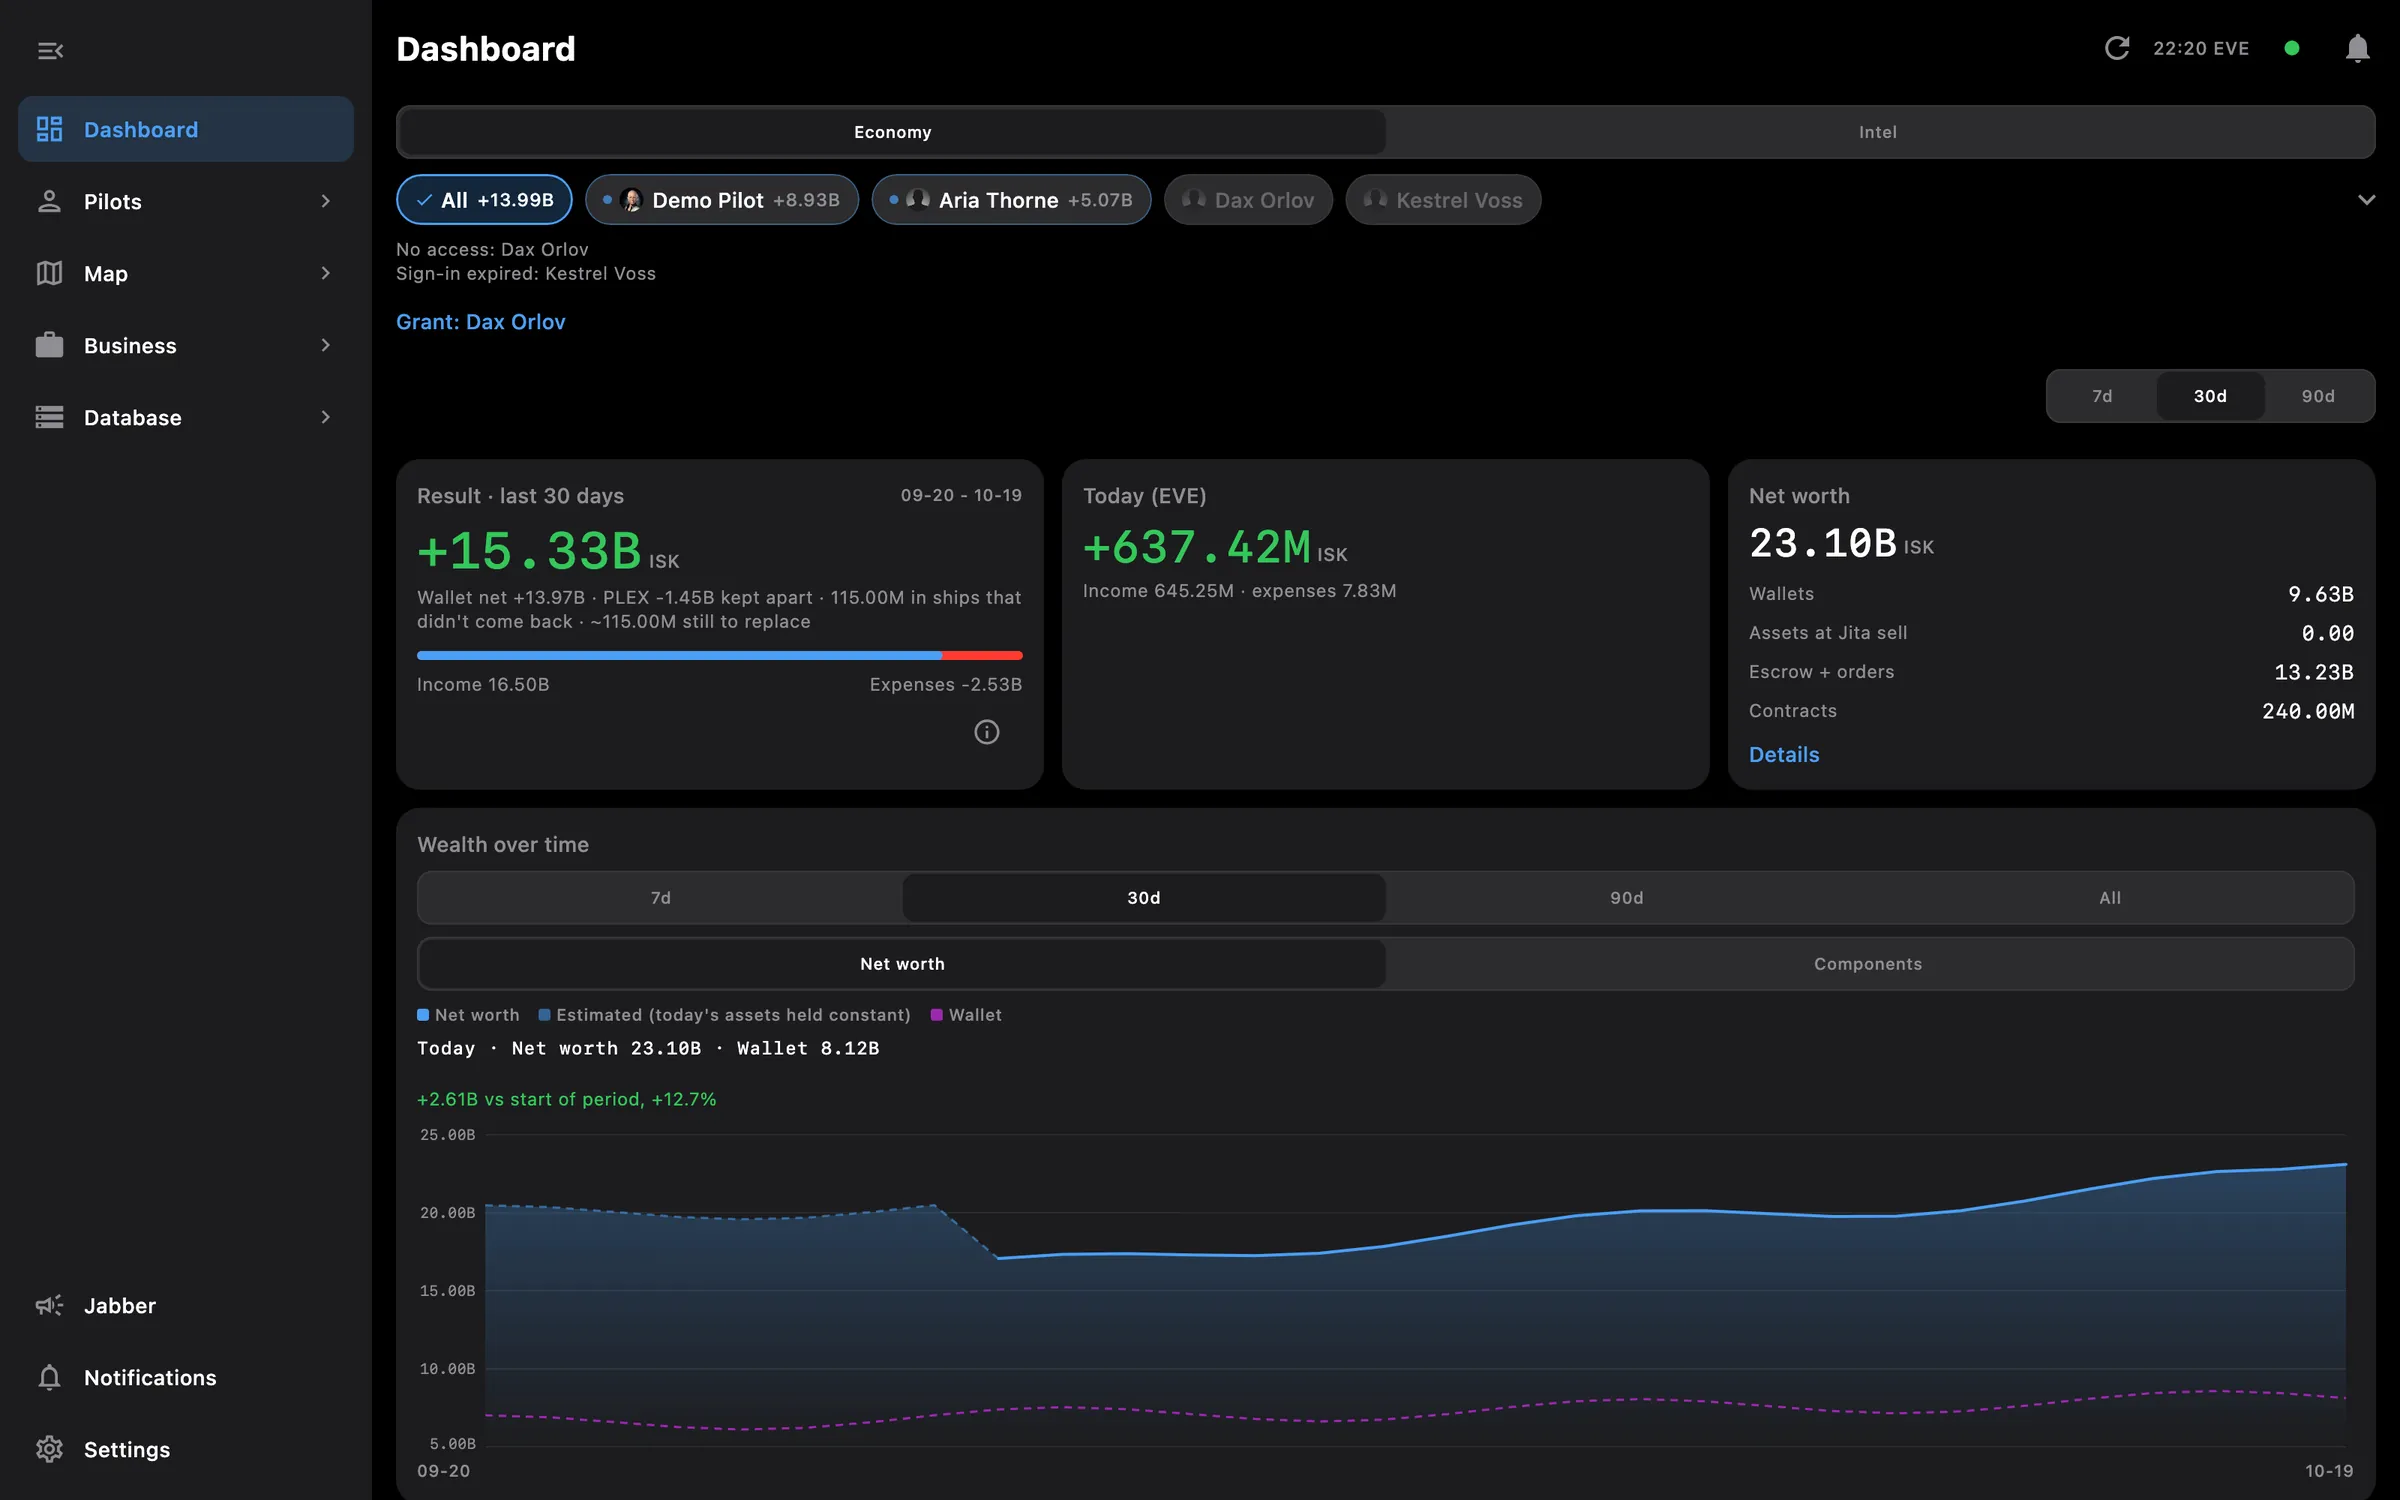Open the top-right notification bell
This screenshot has height=1500, width=2400.
click(x=2357, y=48)
